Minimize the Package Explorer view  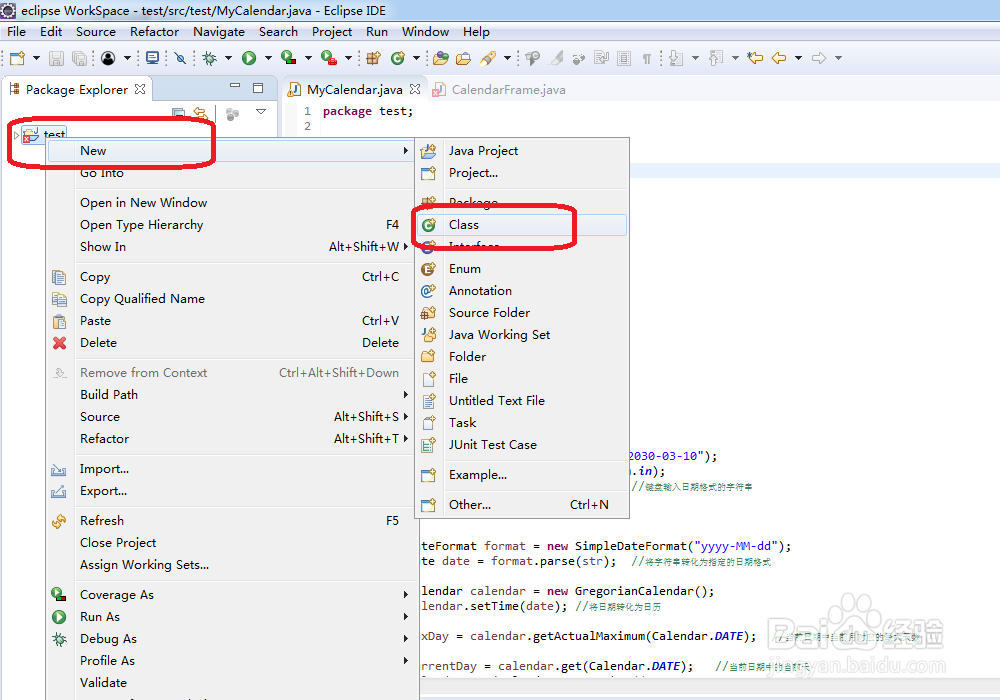235,87
